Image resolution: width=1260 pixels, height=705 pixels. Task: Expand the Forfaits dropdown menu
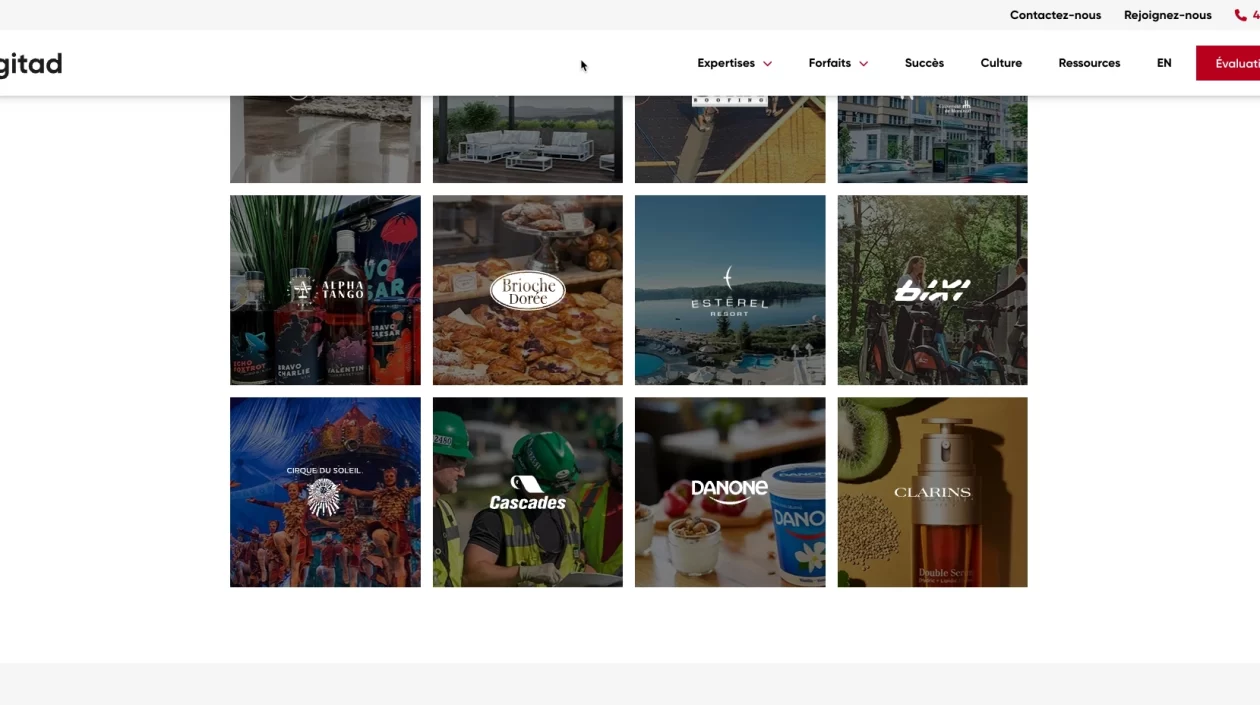[838, 63]
